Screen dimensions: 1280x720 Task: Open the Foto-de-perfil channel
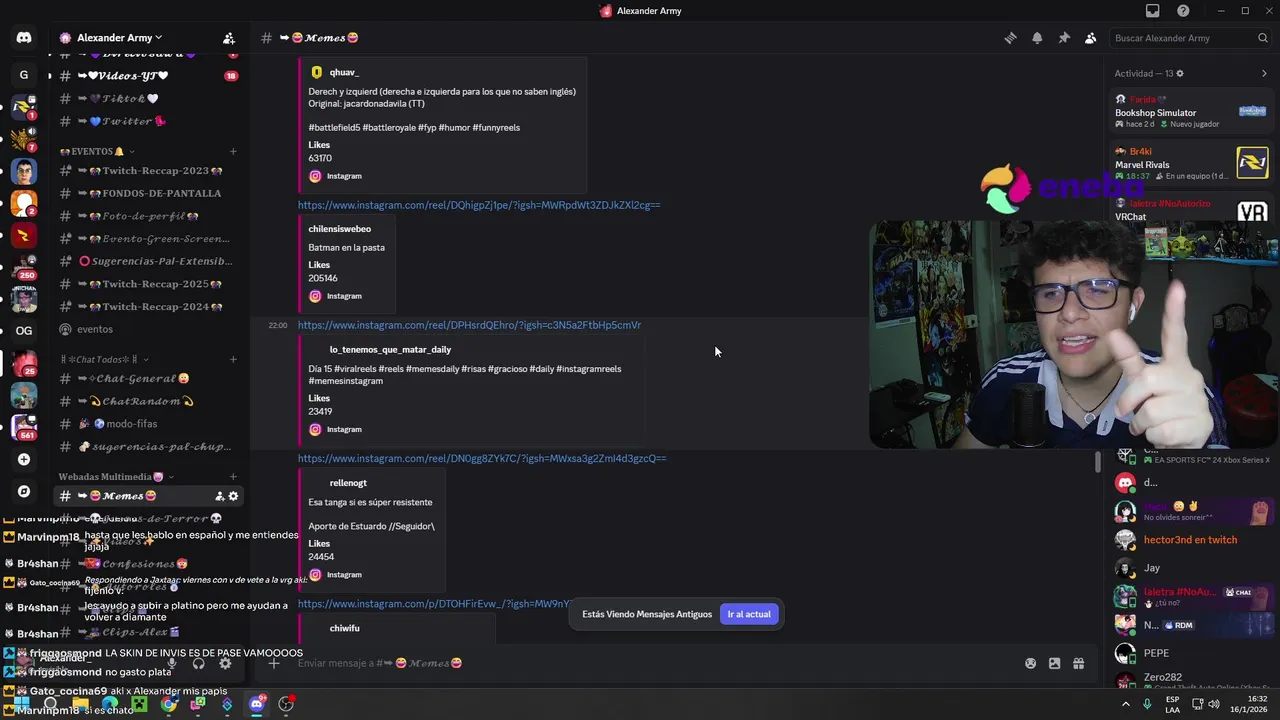tap(148, 216)
